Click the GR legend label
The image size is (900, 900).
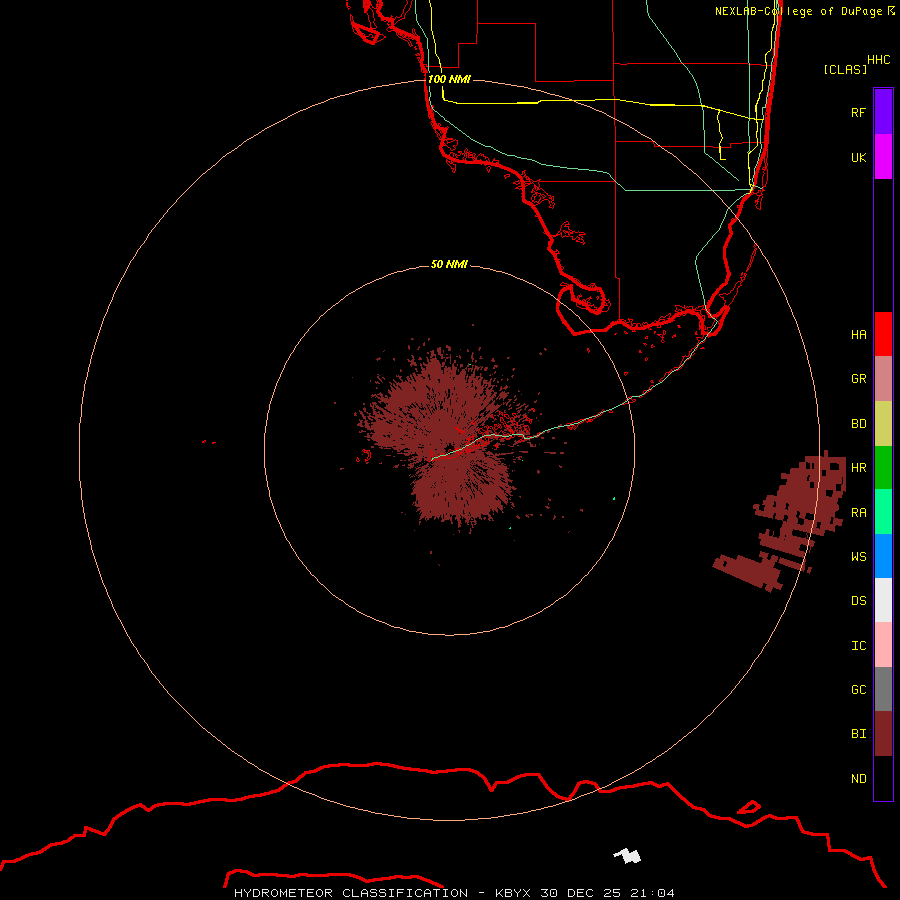pyautogui.click(x=858, y=379)
